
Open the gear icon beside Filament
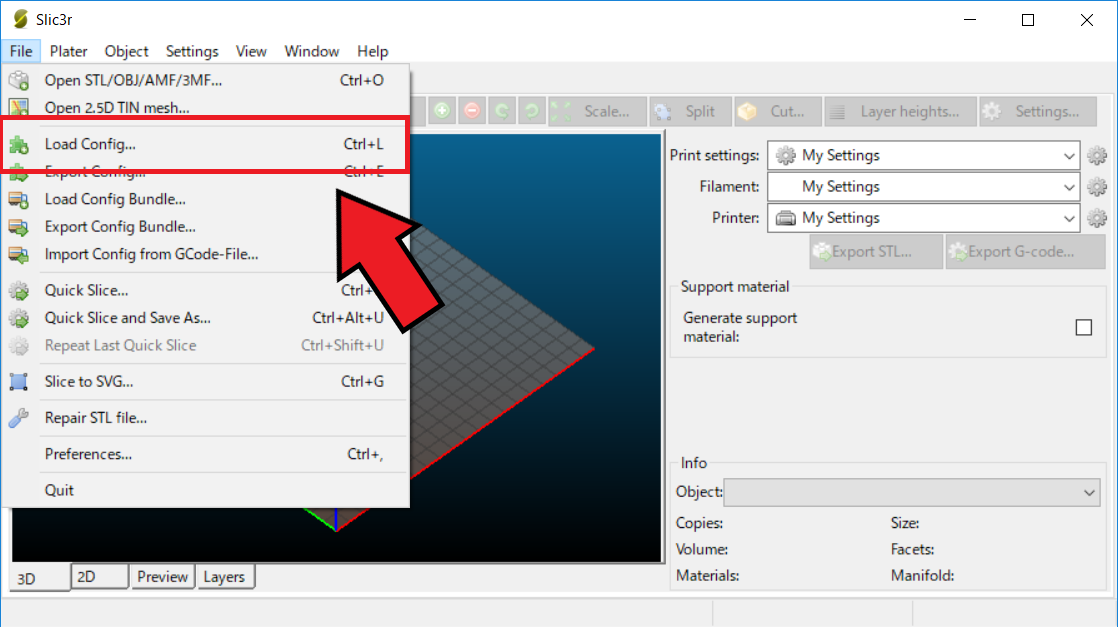point(1097,187)
